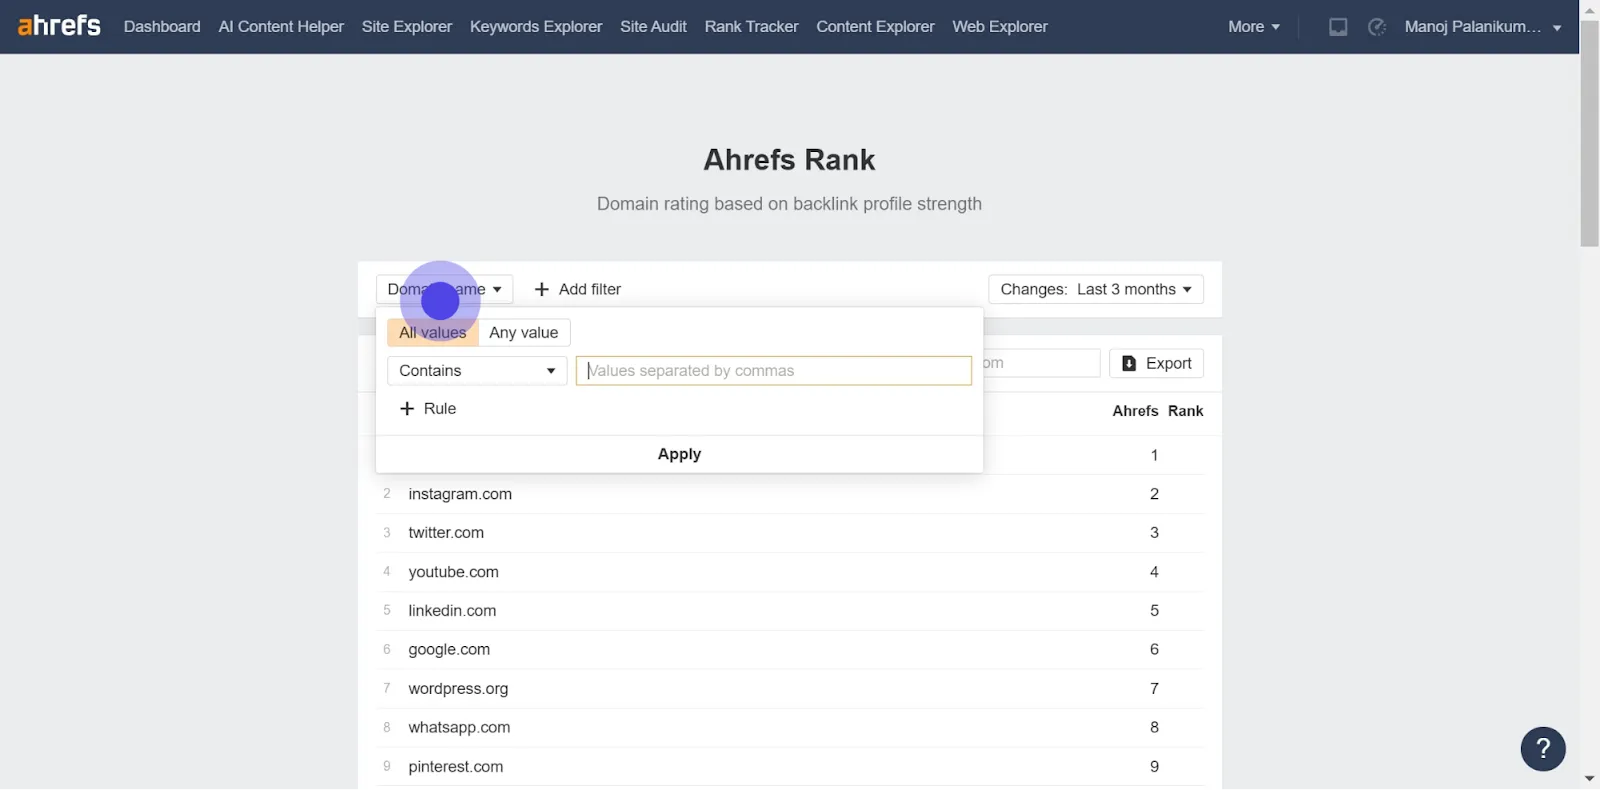The height and width of the screenshot is (790, 1600).
Task: Click google.com row
Action: [x=790, y=650]
